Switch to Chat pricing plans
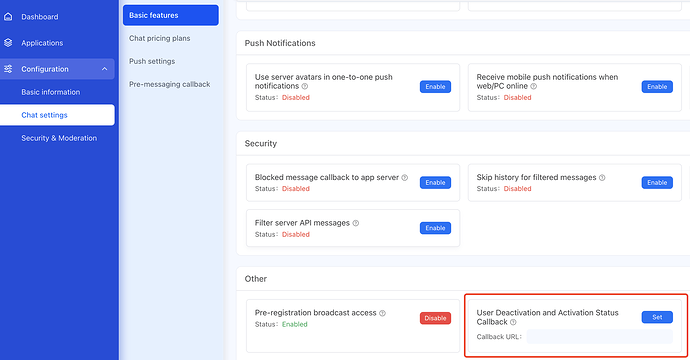The height and width of the screenshot is (360, 690). [159, 38]
